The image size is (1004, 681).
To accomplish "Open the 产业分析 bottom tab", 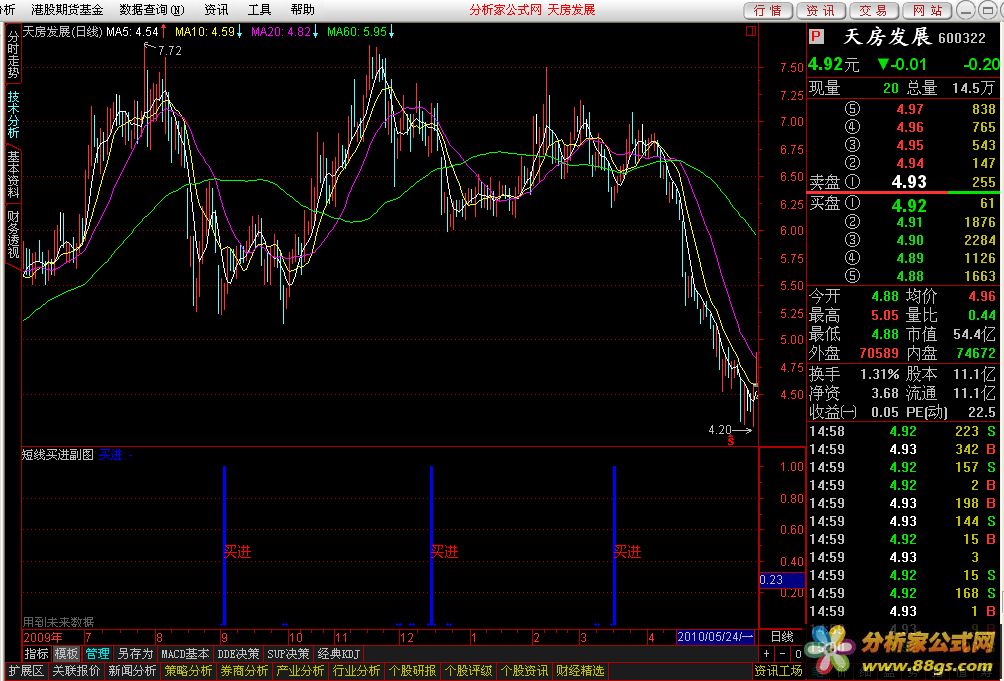I will point(300,670).
